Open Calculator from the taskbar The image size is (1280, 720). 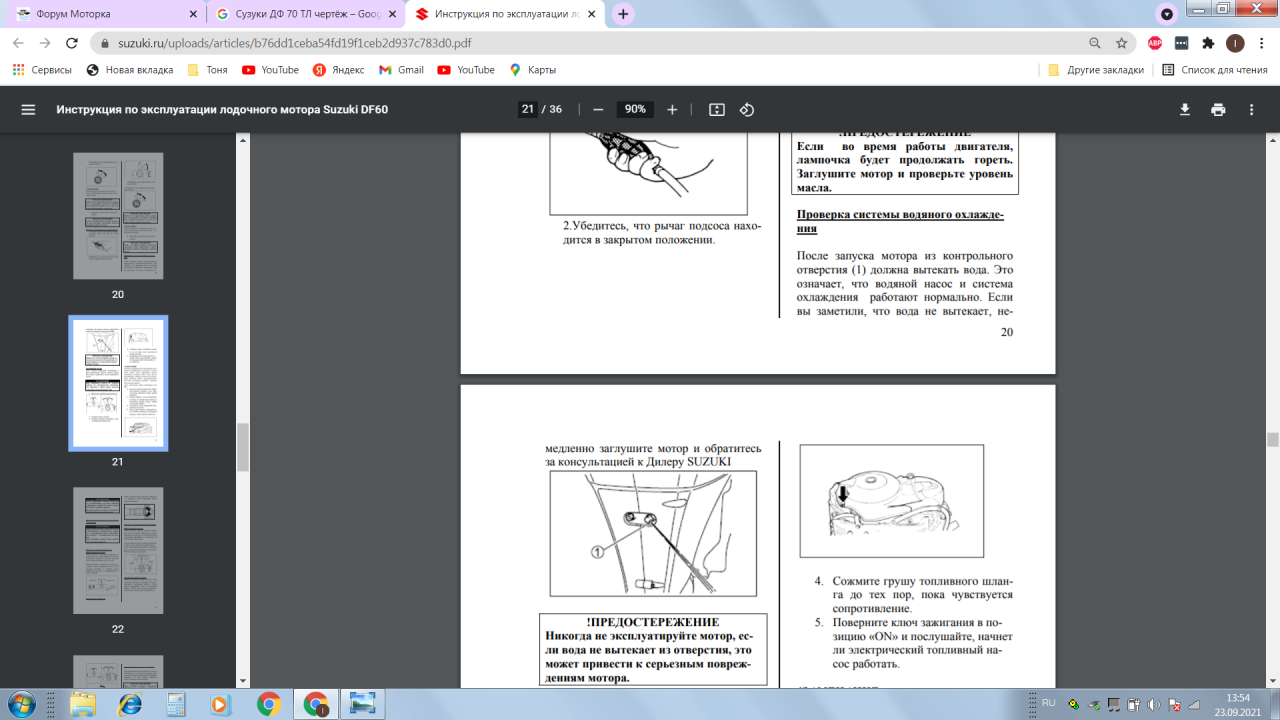coord(176,703)
